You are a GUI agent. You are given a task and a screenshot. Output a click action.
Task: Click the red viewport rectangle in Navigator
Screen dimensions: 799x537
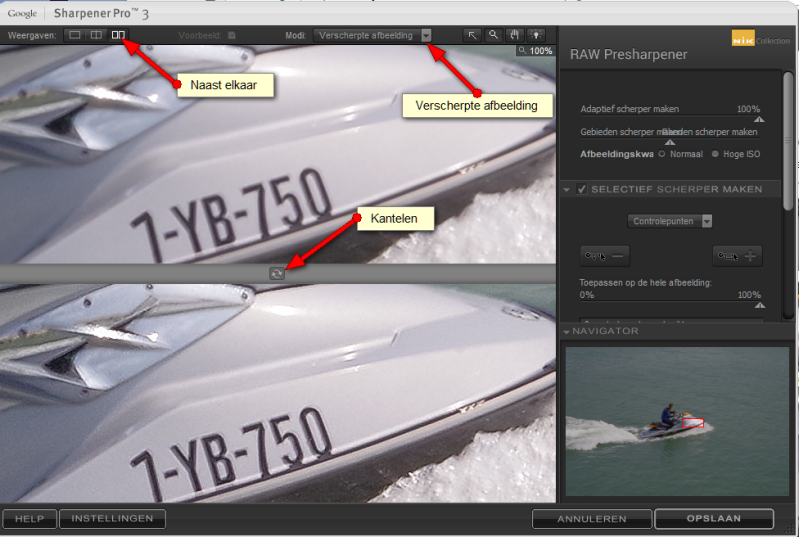coord(693,422)
